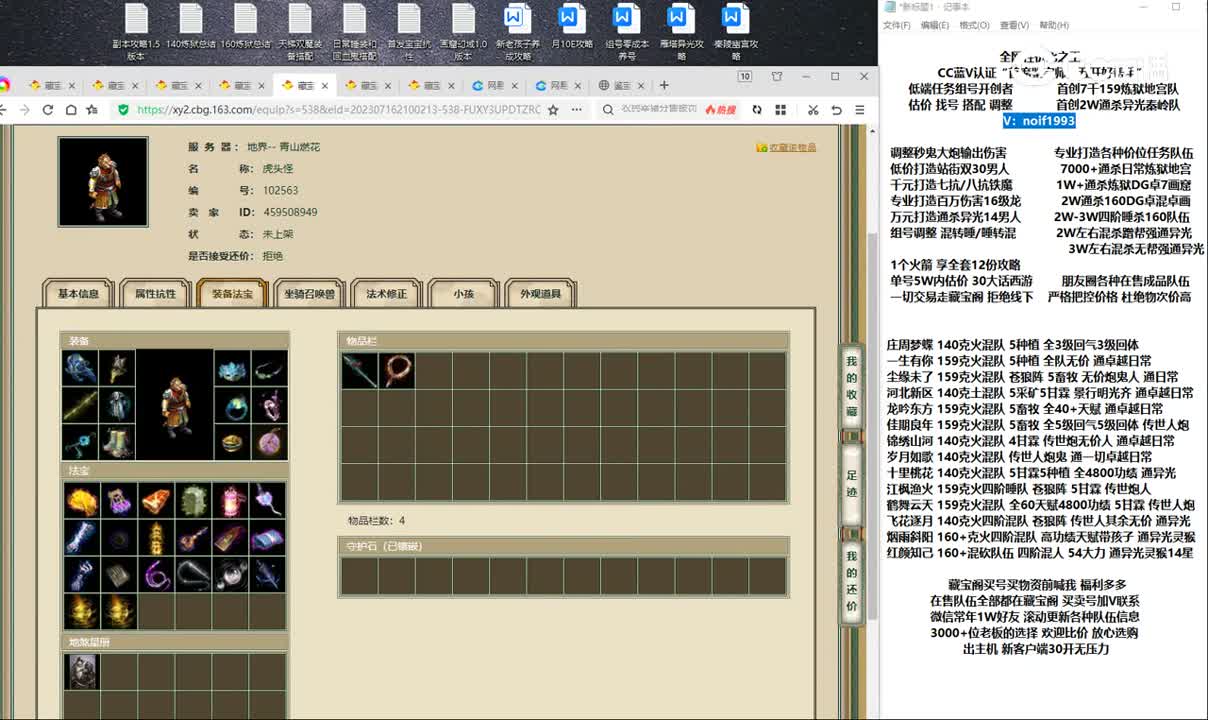Click the 热搜 hot search button
This screenshot has width=1208, height=720.
pyautogui.click(x=720, y=110)
